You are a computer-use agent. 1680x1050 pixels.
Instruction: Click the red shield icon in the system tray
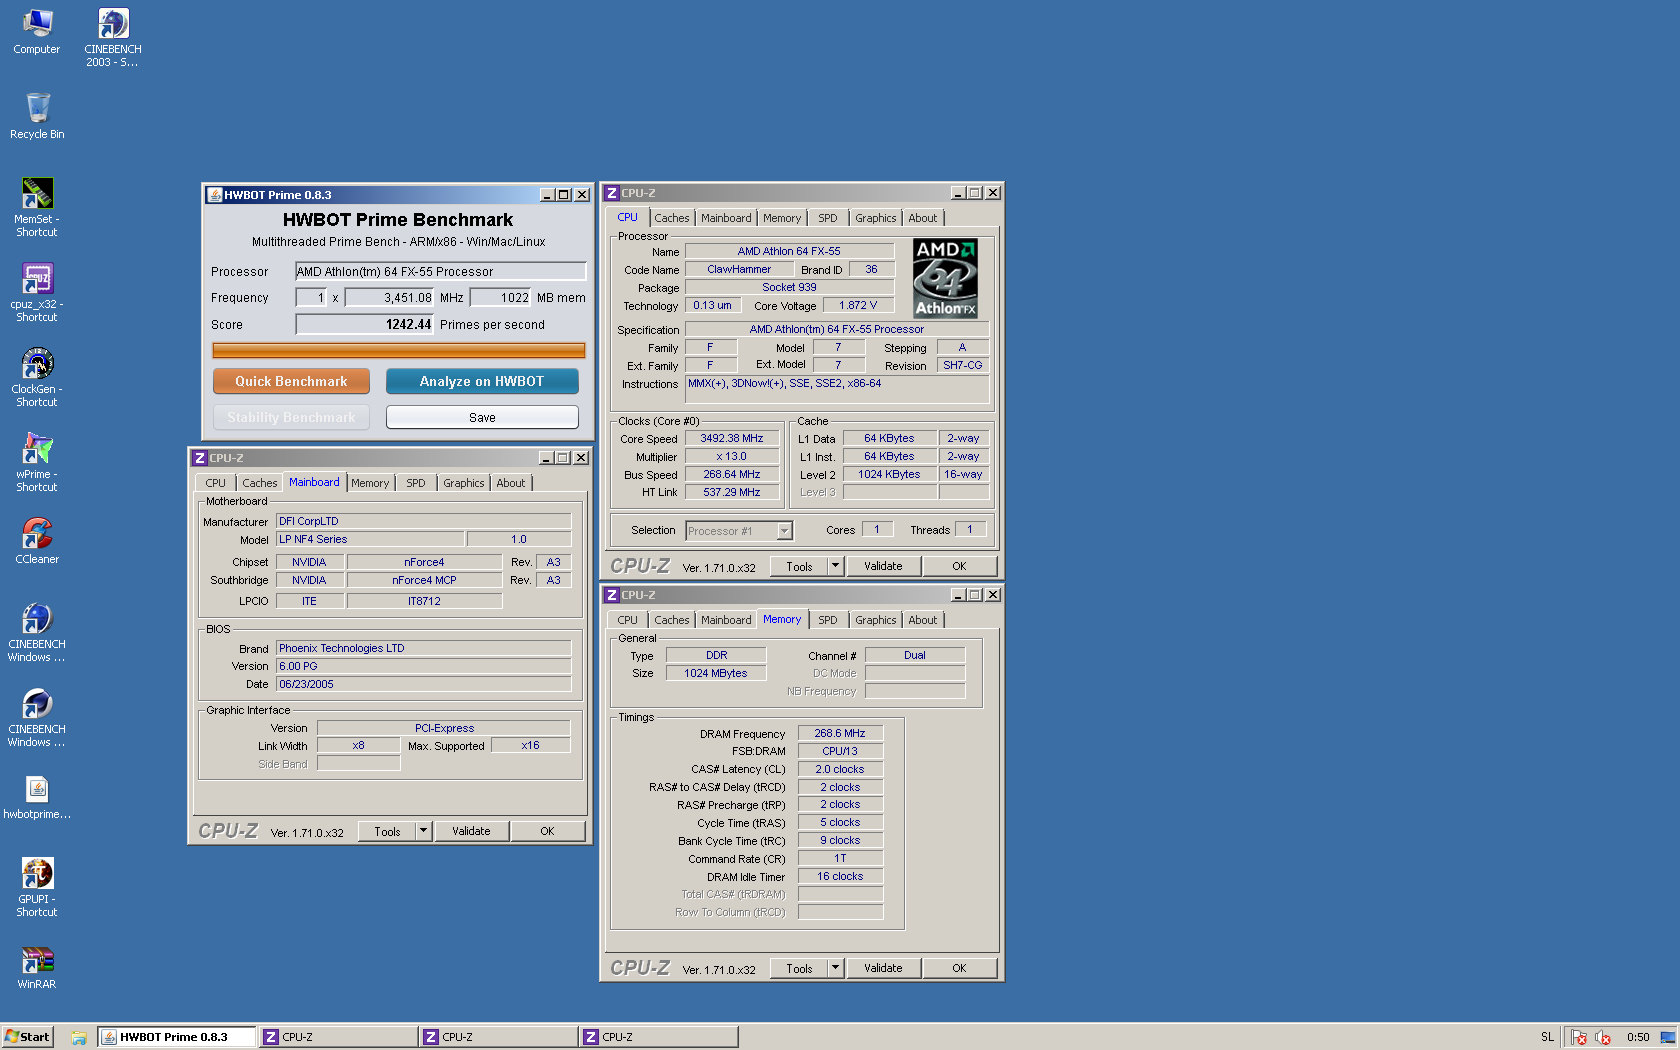[x=1579, y=1037]
